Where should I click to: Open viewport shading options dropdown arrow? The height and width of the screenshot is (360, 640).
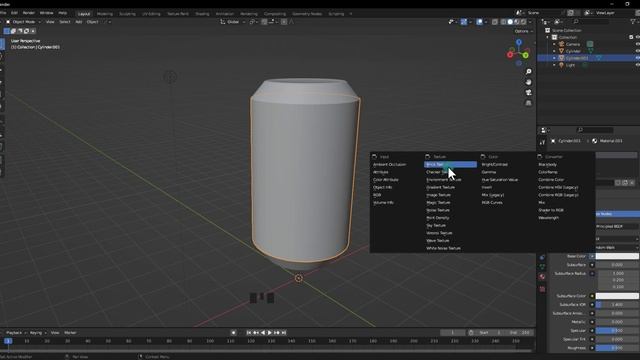pyautogui.click(x=531, y=22)
